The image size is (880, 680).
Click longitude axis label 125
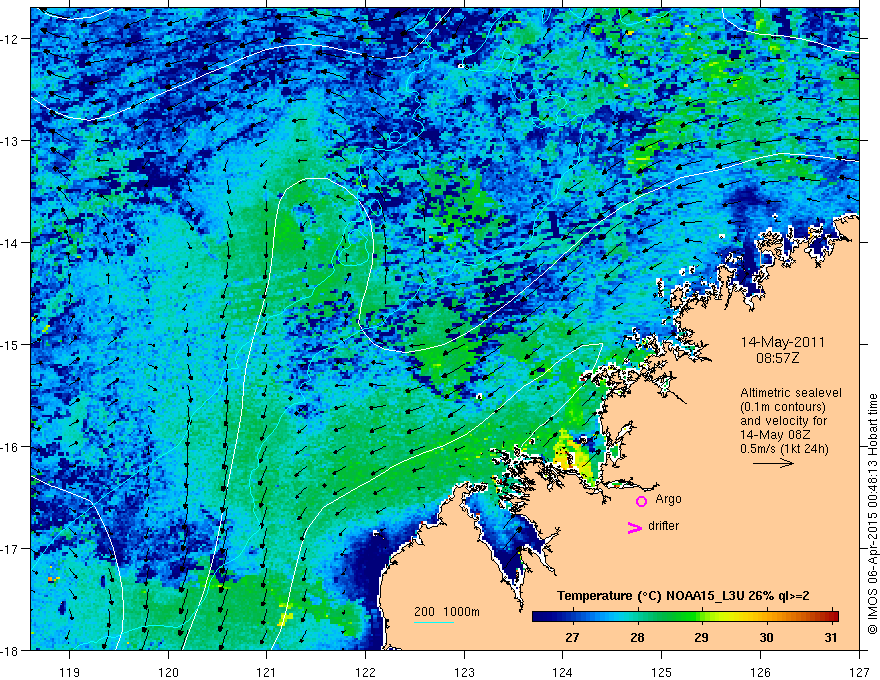[x=662, y=672]
